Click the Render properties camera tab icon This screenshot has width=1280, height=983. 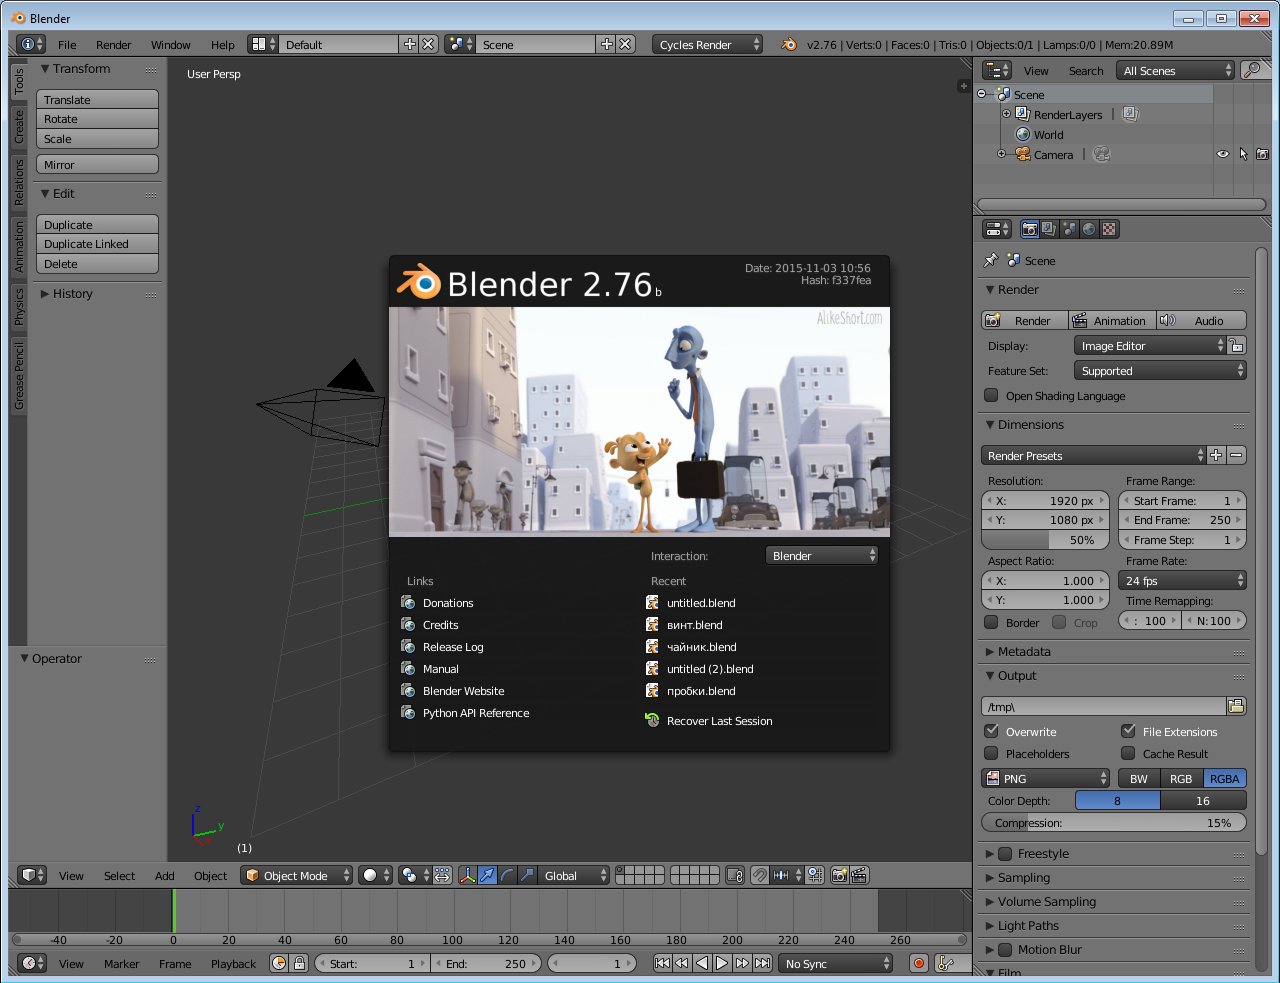pyautogui.click(x=1029, y=229)
